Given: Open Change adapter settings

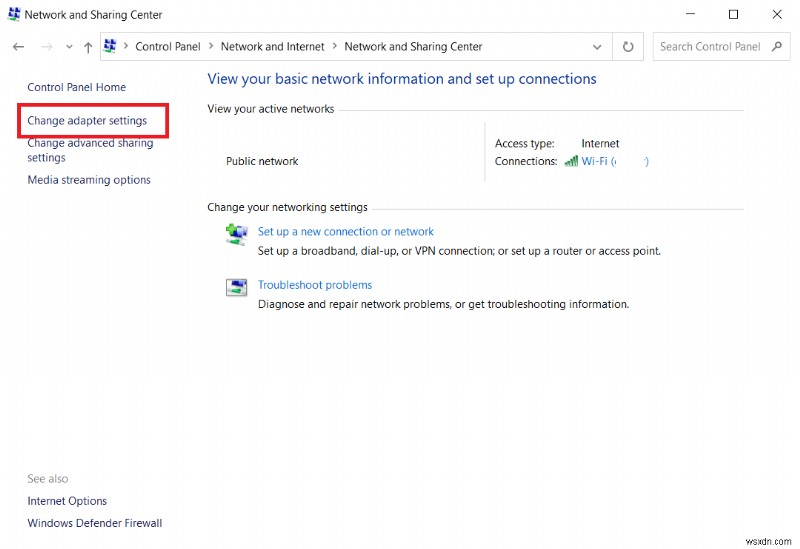Looking at the screenshot, I should pos(87,121).
